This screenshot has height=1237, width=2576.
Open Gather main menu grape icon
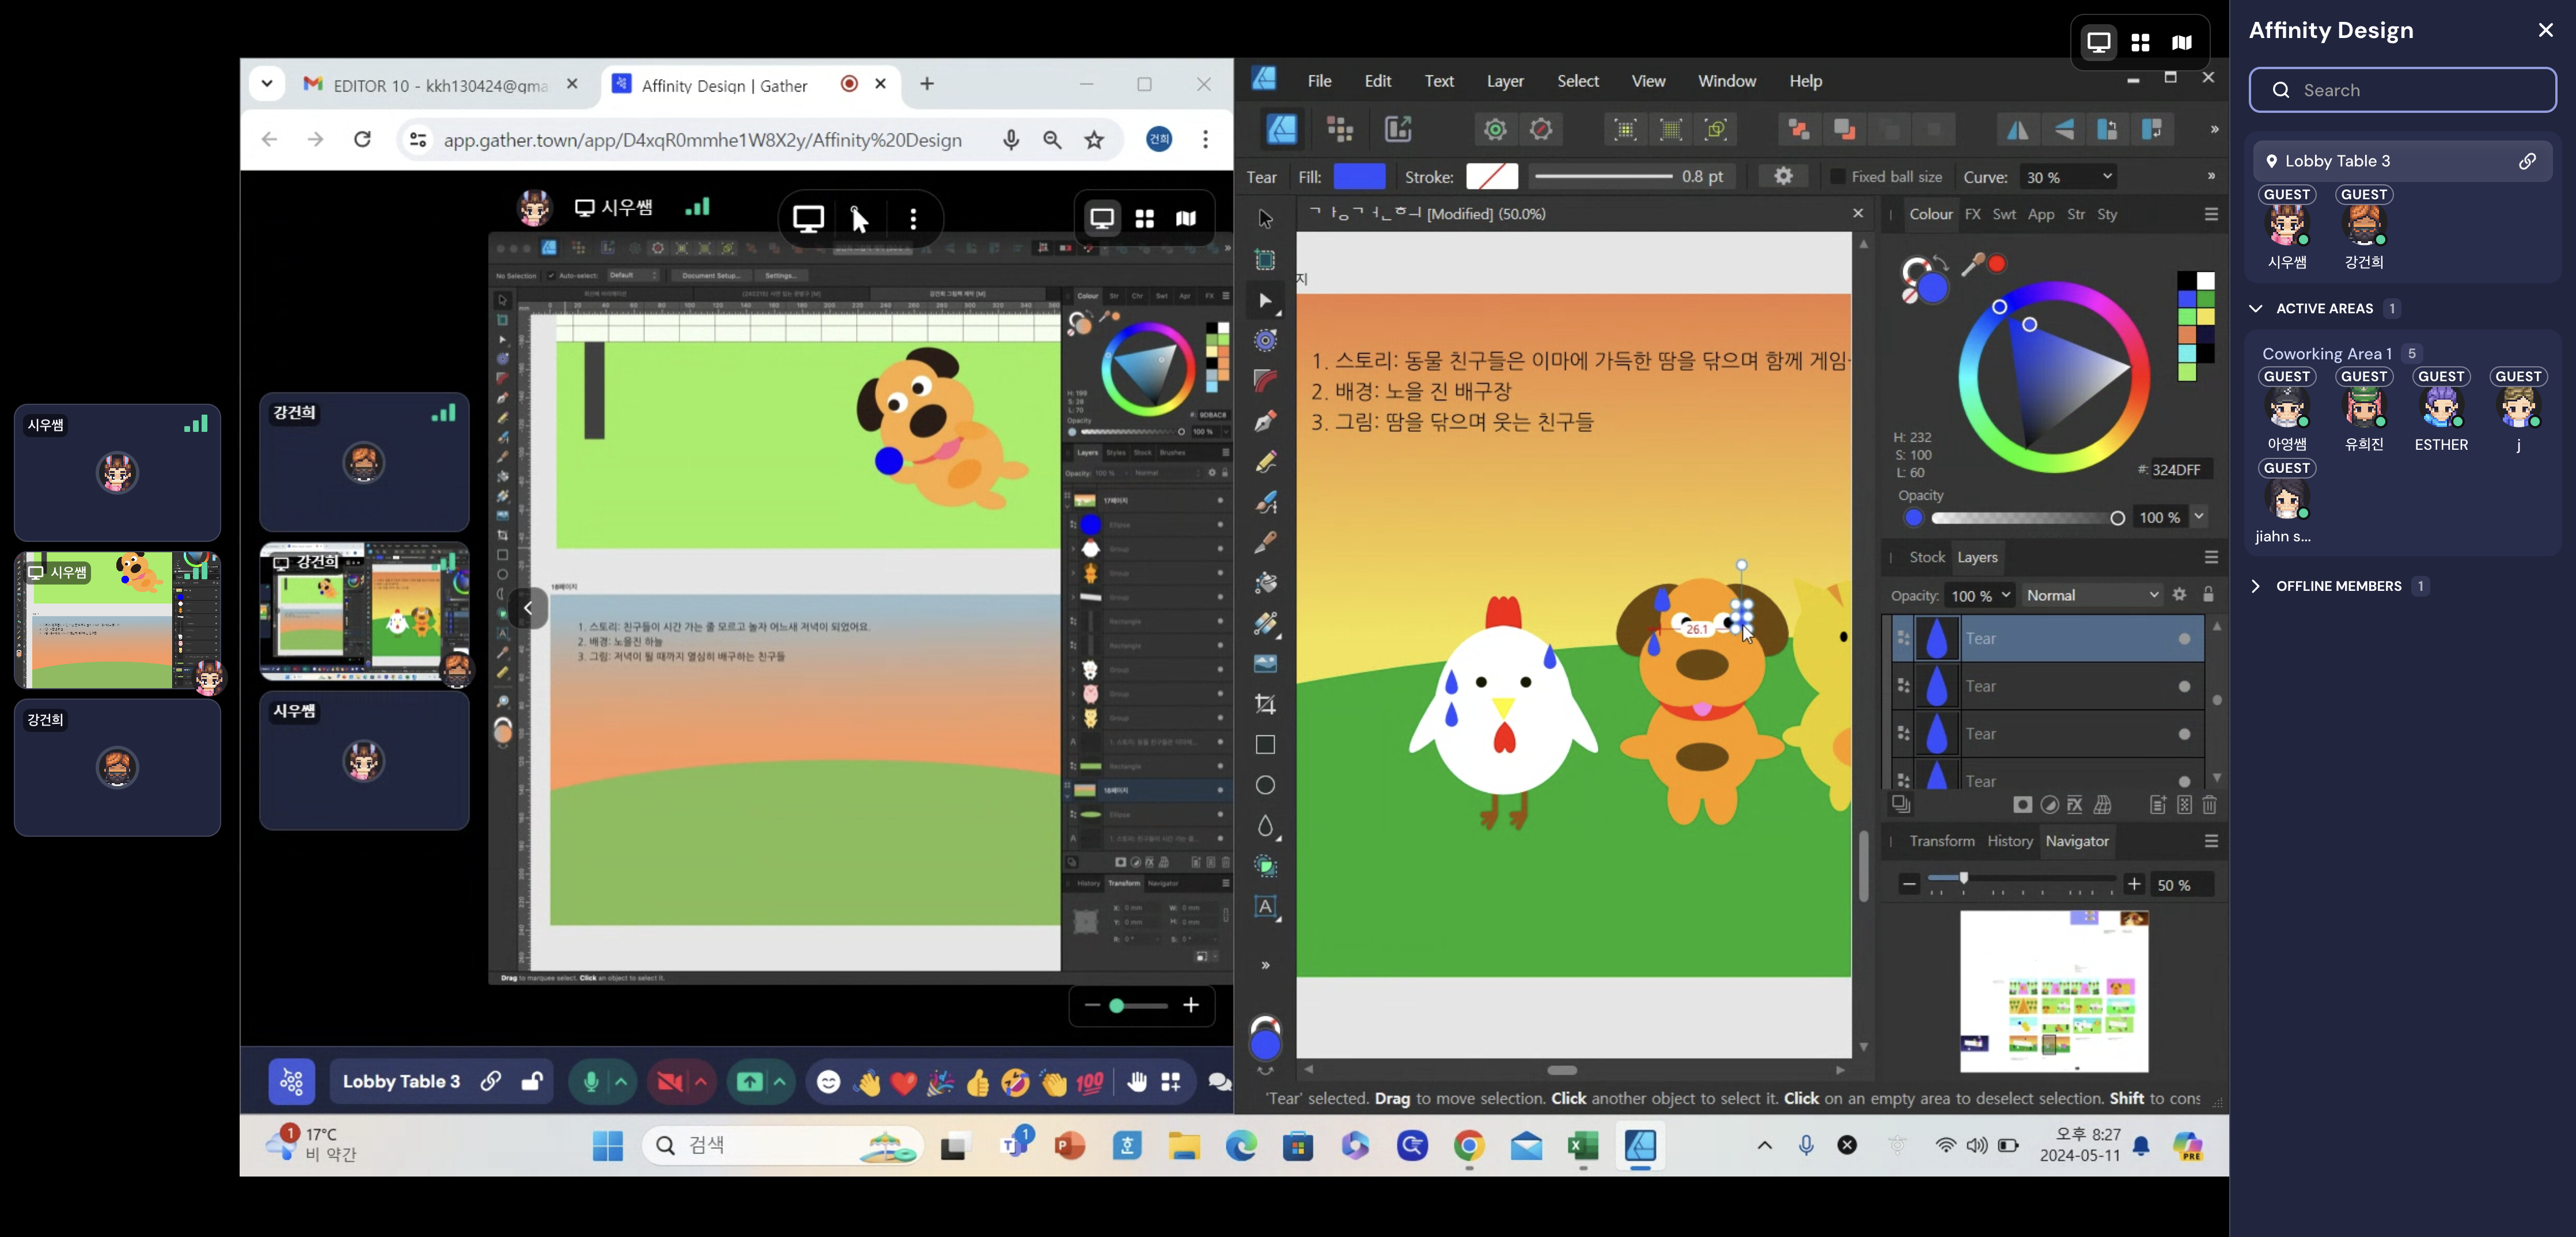[292, 1082]
